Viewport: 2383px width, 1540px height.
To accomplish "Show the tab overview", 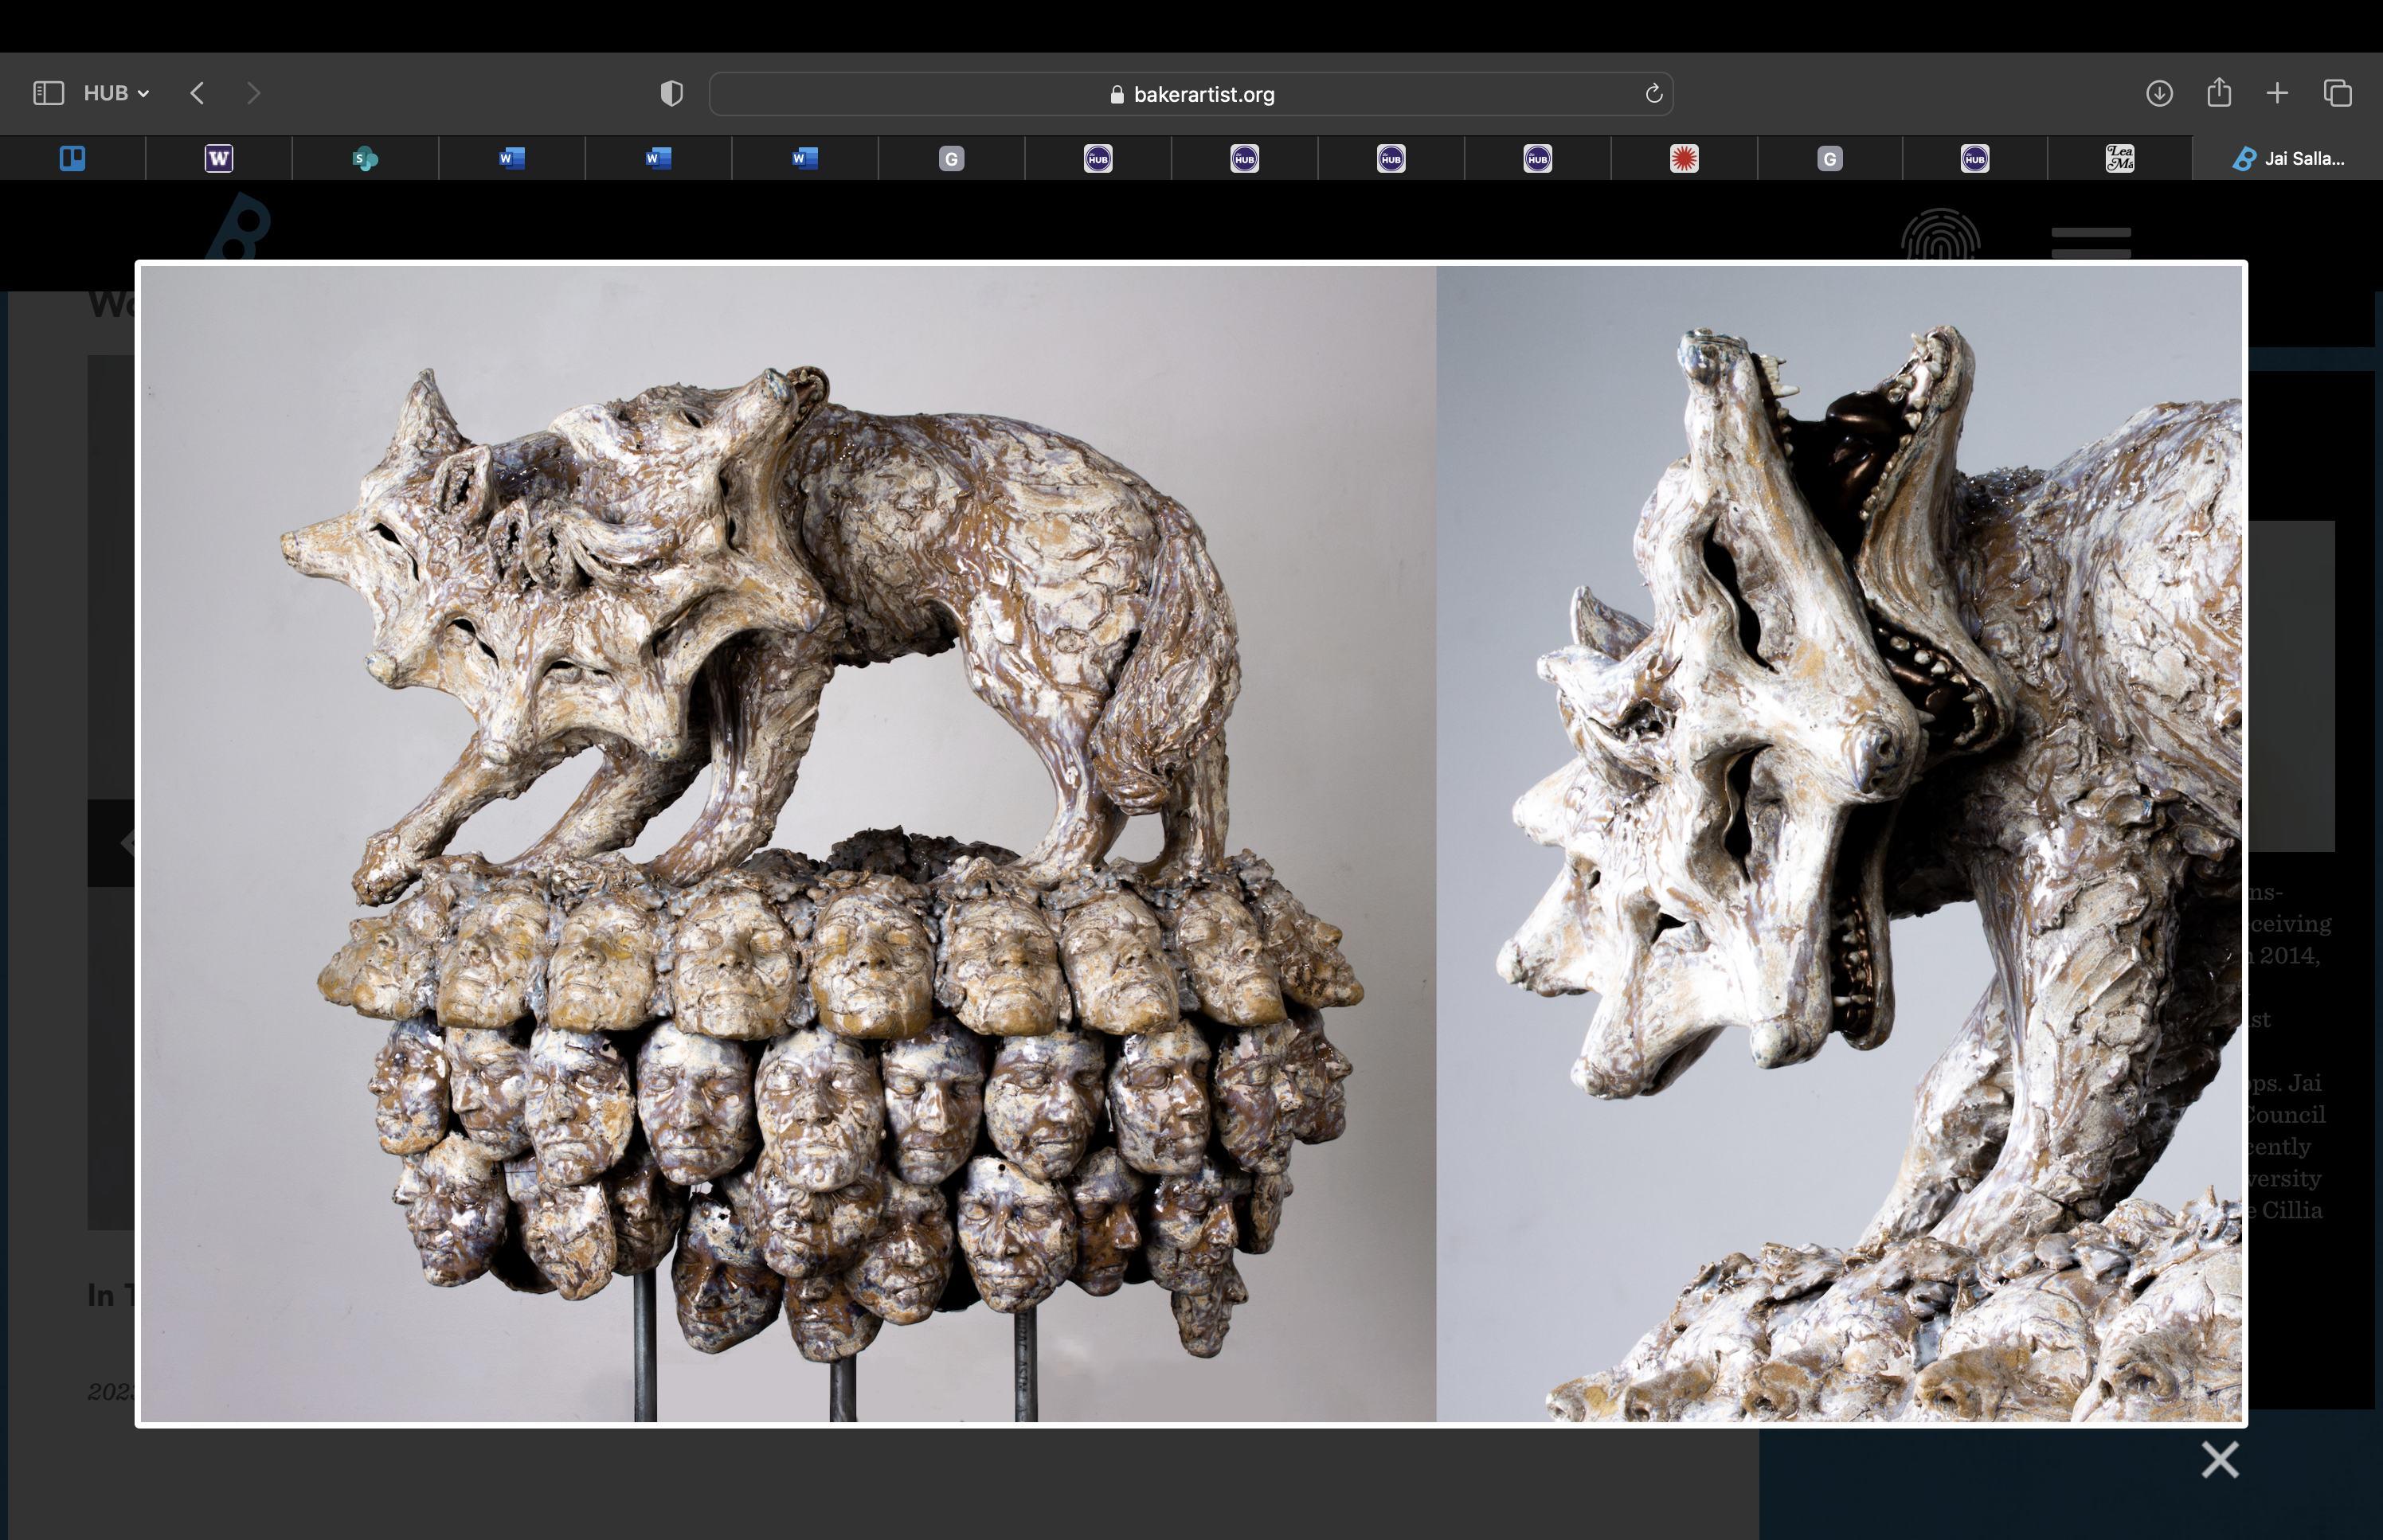I will coord(2337,93).
